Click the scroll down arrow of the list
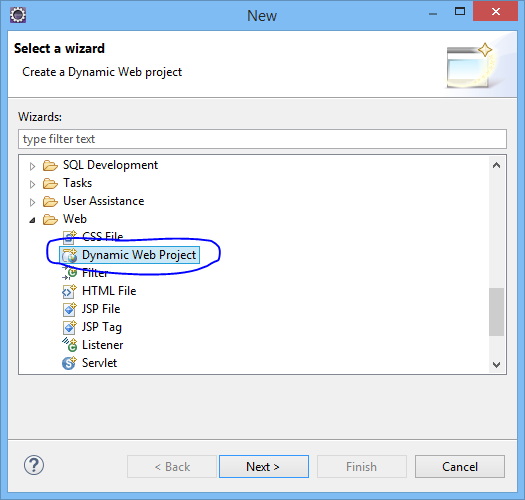The image size is (525, 500). tap(497, 364)
